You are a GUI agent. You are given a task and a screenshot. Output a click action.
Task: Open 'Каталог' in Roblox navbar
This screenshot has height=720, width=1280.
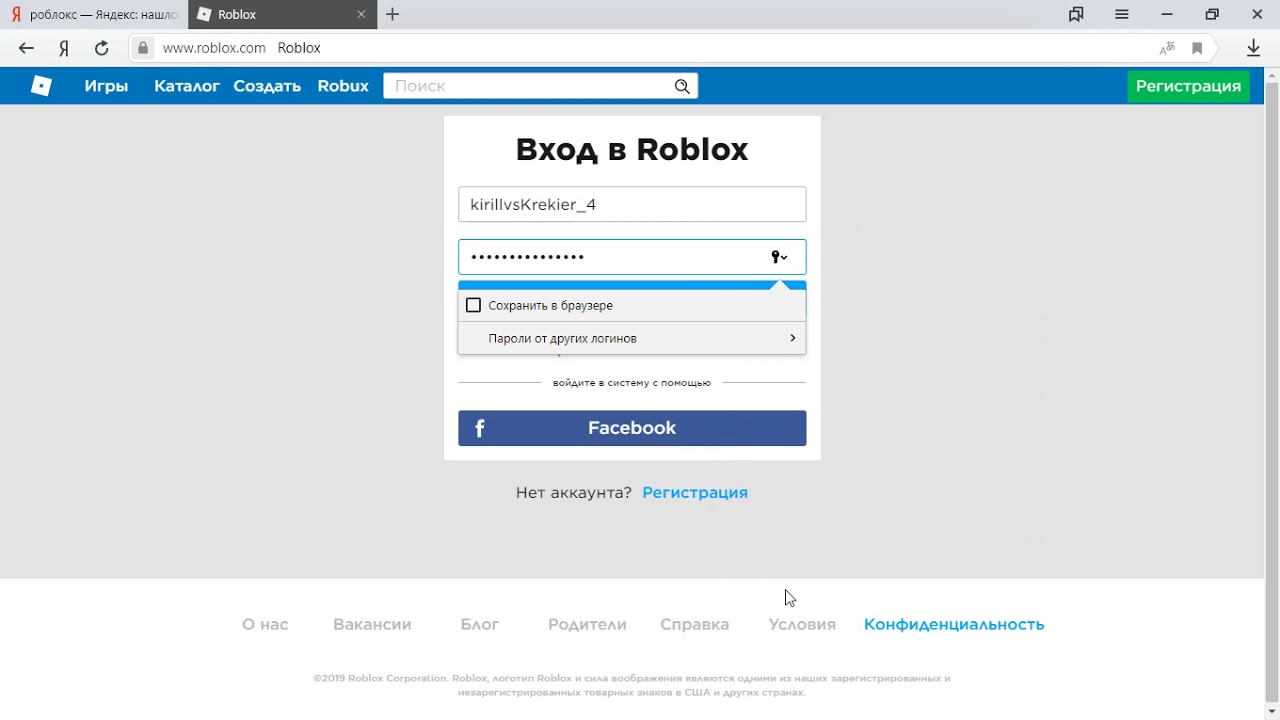click(x=187, y=86)
